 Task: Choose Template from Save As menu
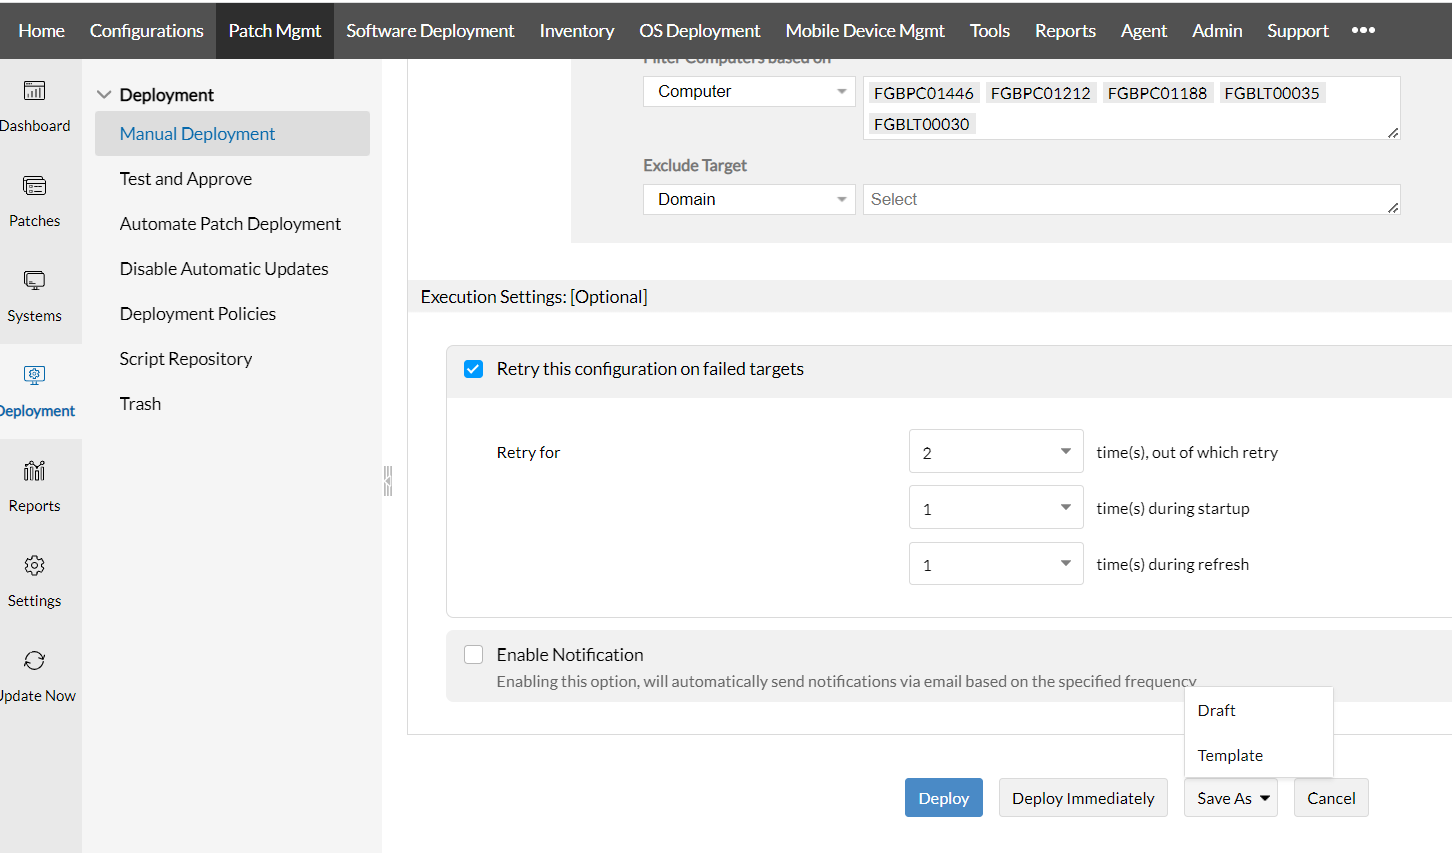click(x=1259, y=755)
